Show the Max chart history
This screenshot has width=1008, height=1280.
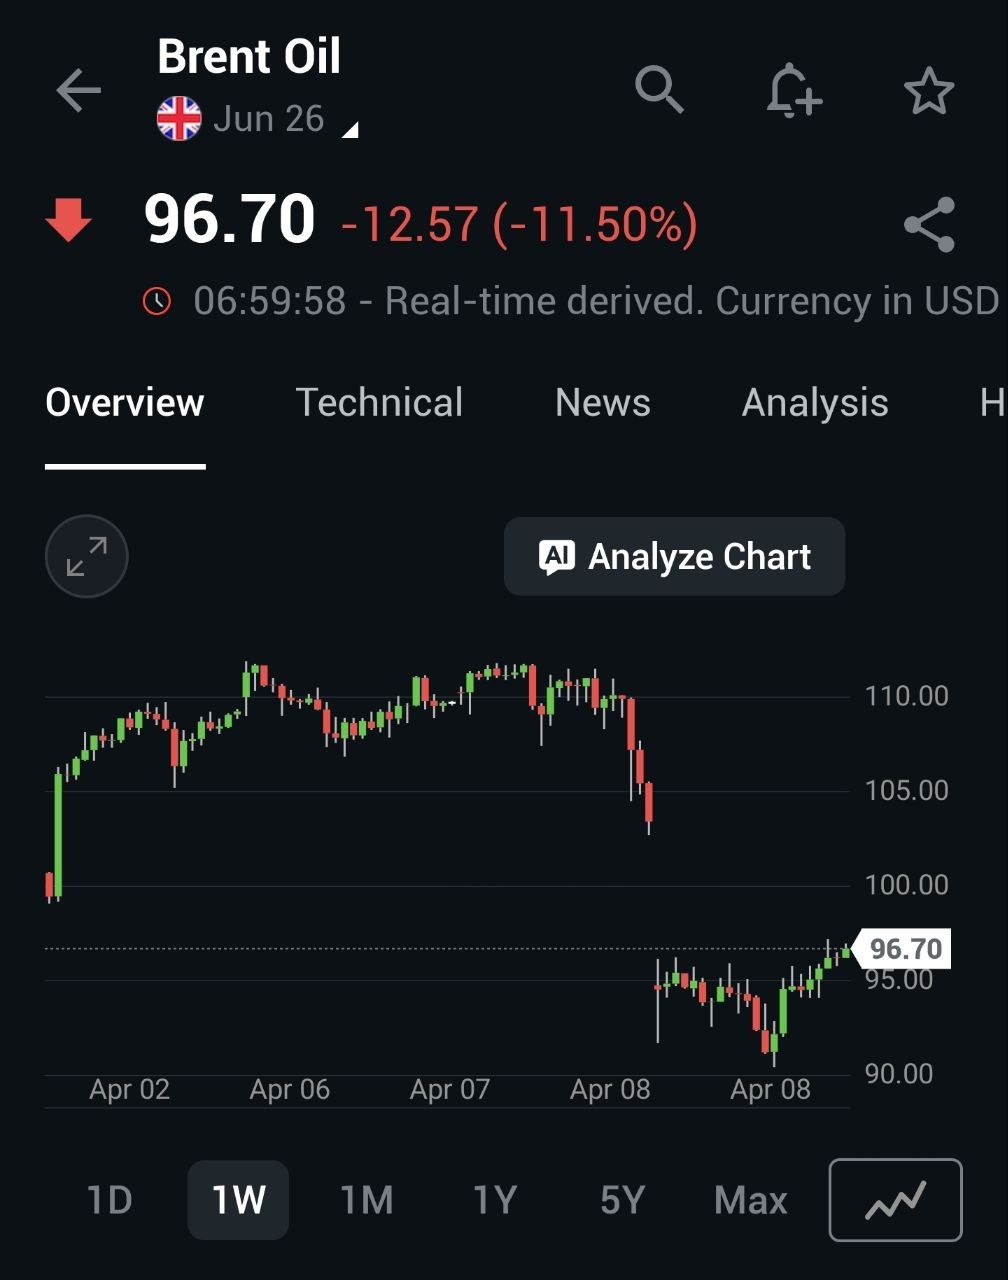pos(750,1199)
